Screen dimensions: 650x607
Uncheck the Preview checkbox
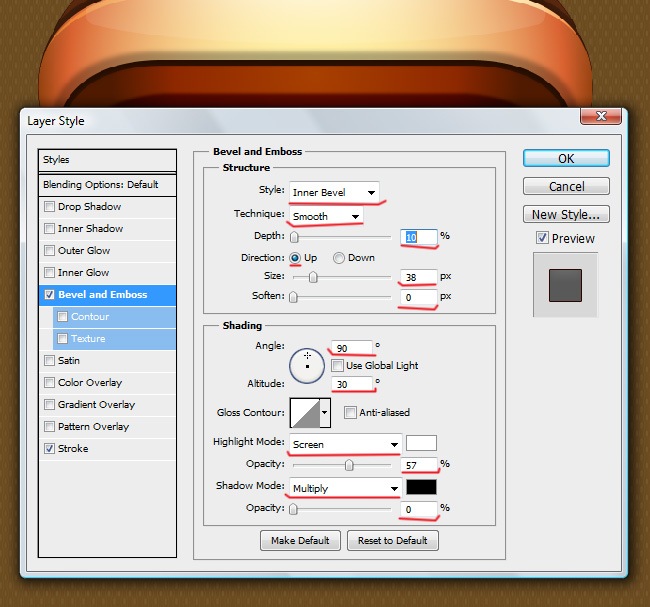pyautogui.click(x=542, y=239)
